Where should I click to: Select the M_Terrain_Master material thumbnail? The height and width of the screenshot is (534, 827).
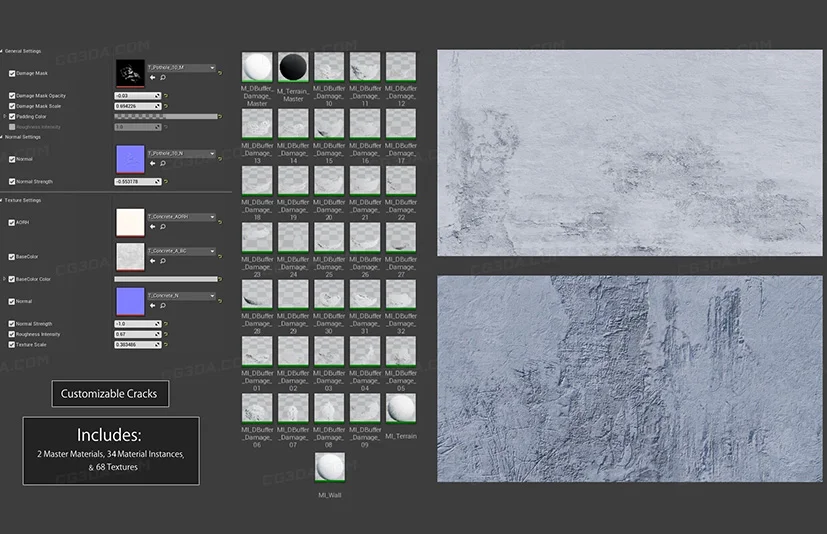(293, 67)
